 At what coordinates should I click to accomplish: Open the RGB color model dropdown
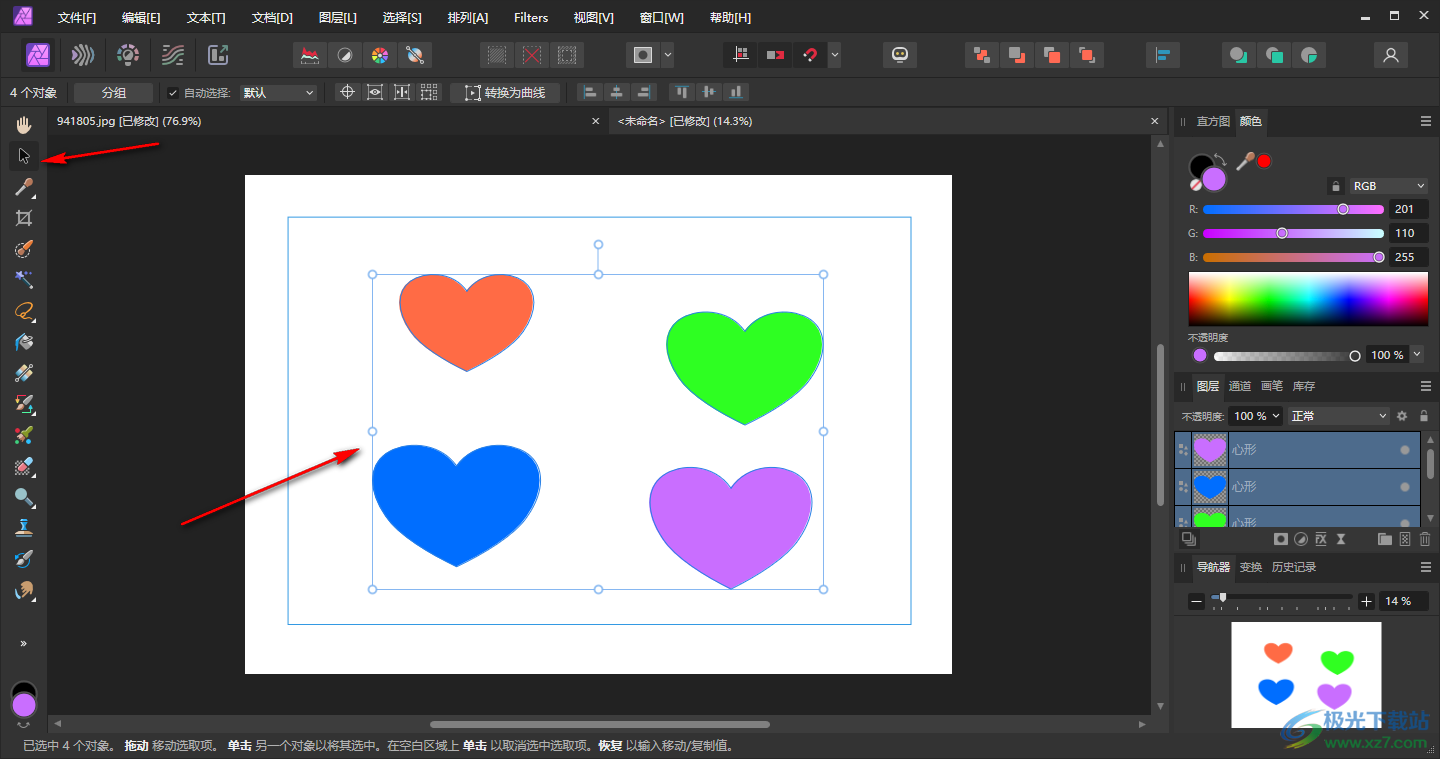pyautogui.click(x=1389, y=186)
